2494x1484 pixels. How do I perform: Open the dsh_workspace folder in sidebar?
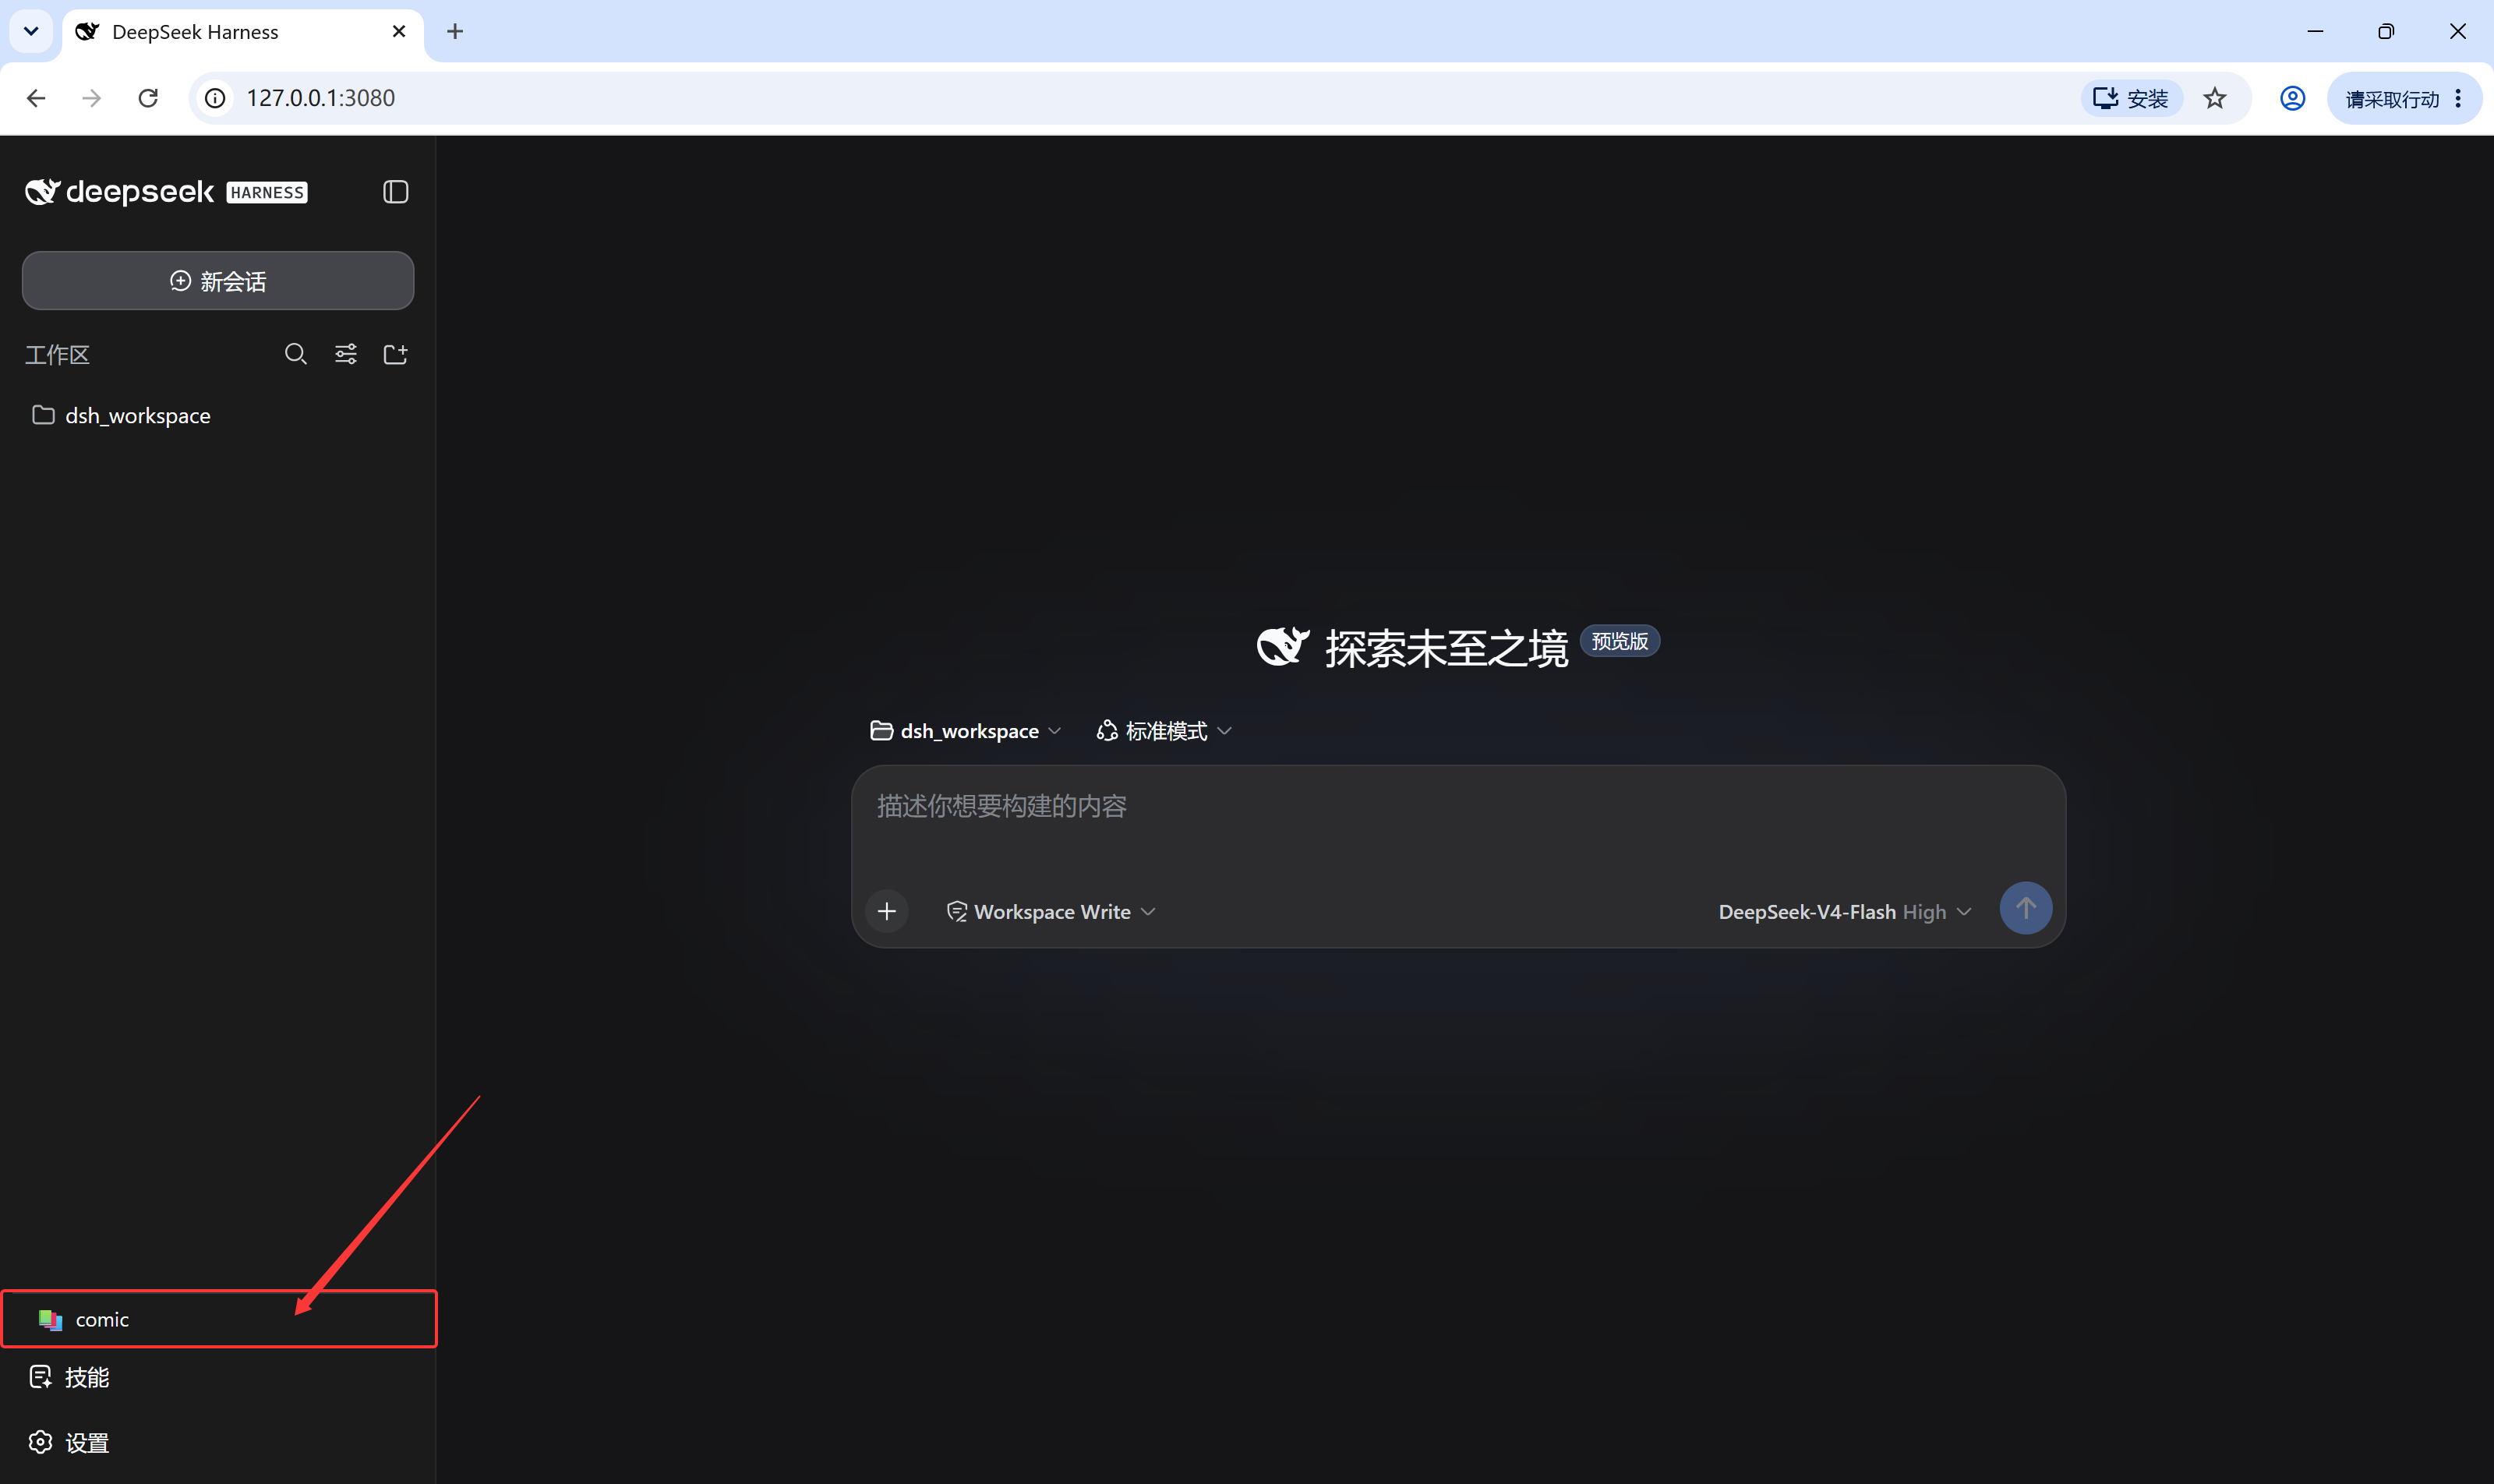218,415
